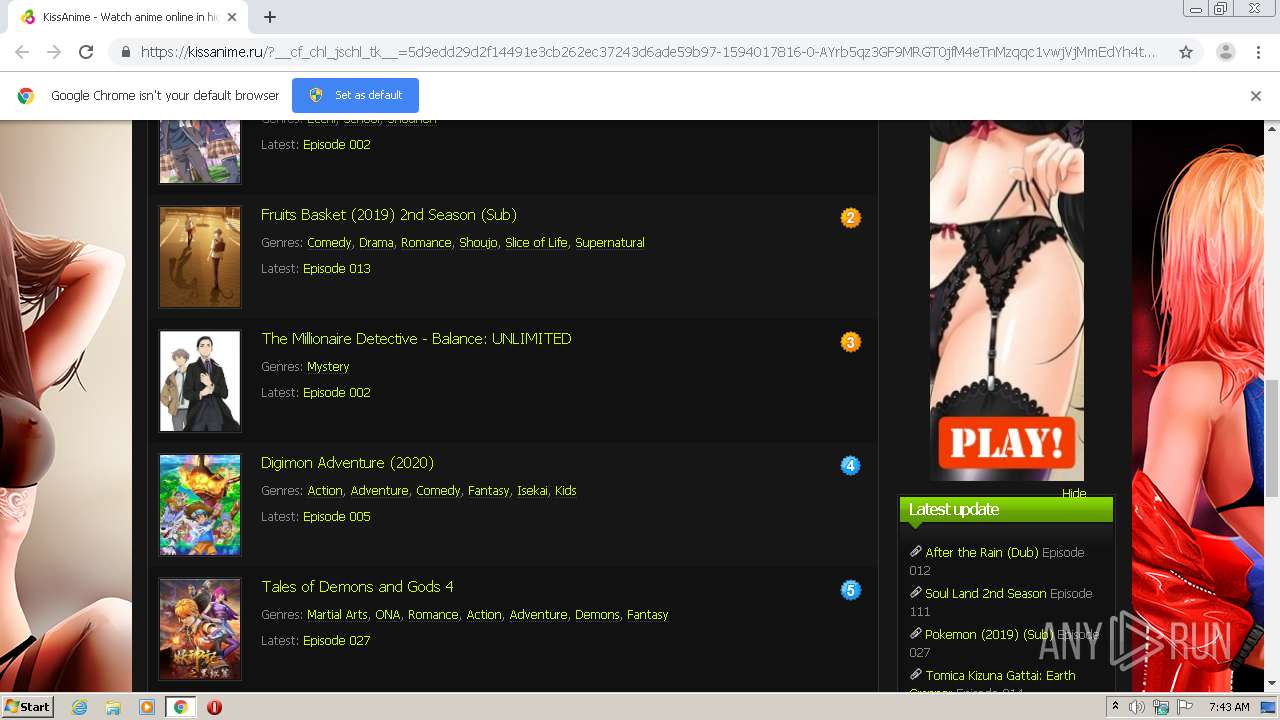Select the Mystery genre link

[328, 367]
